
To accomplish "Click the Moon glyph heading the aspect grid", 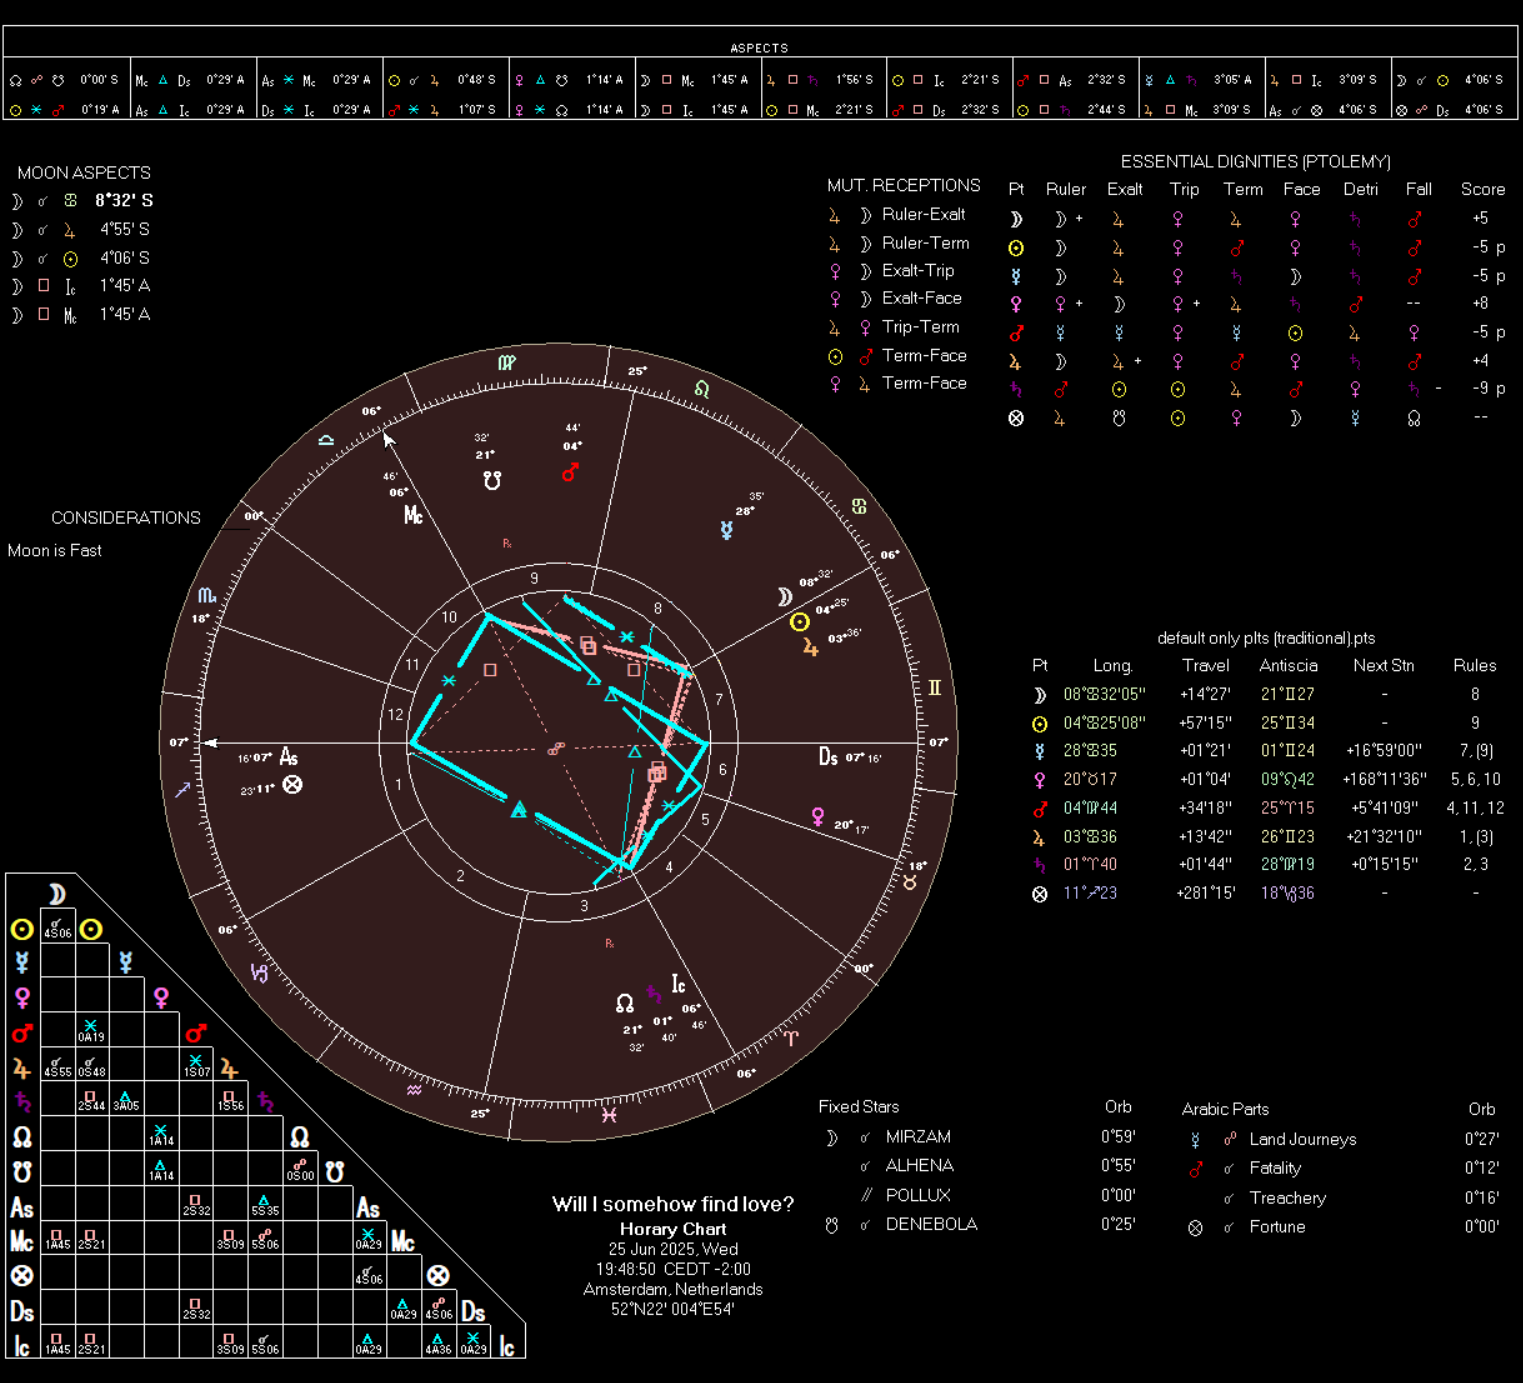I will [57, 893].
